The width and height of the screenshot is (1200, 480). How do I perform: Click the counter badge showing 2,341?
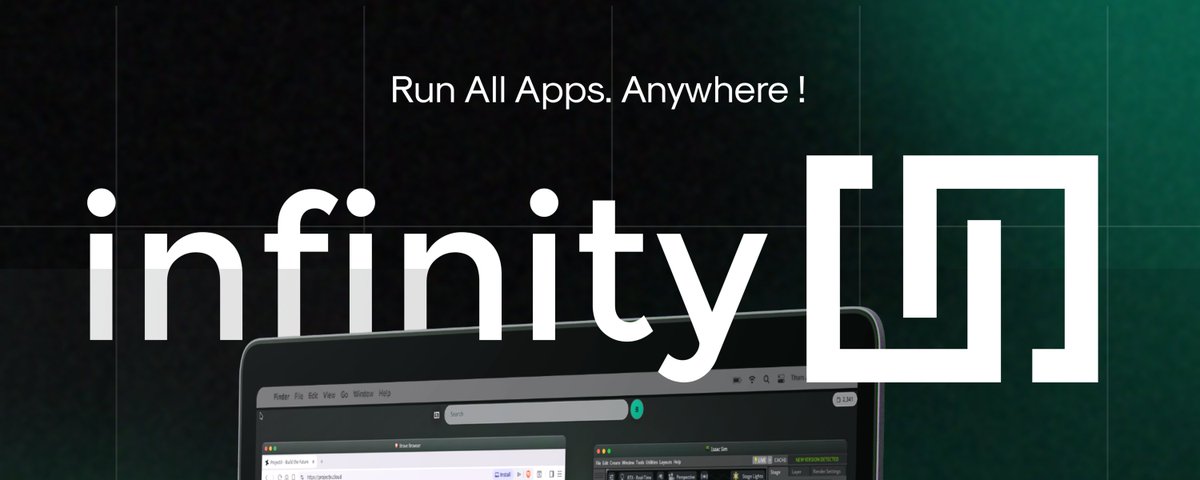point(845,399)
